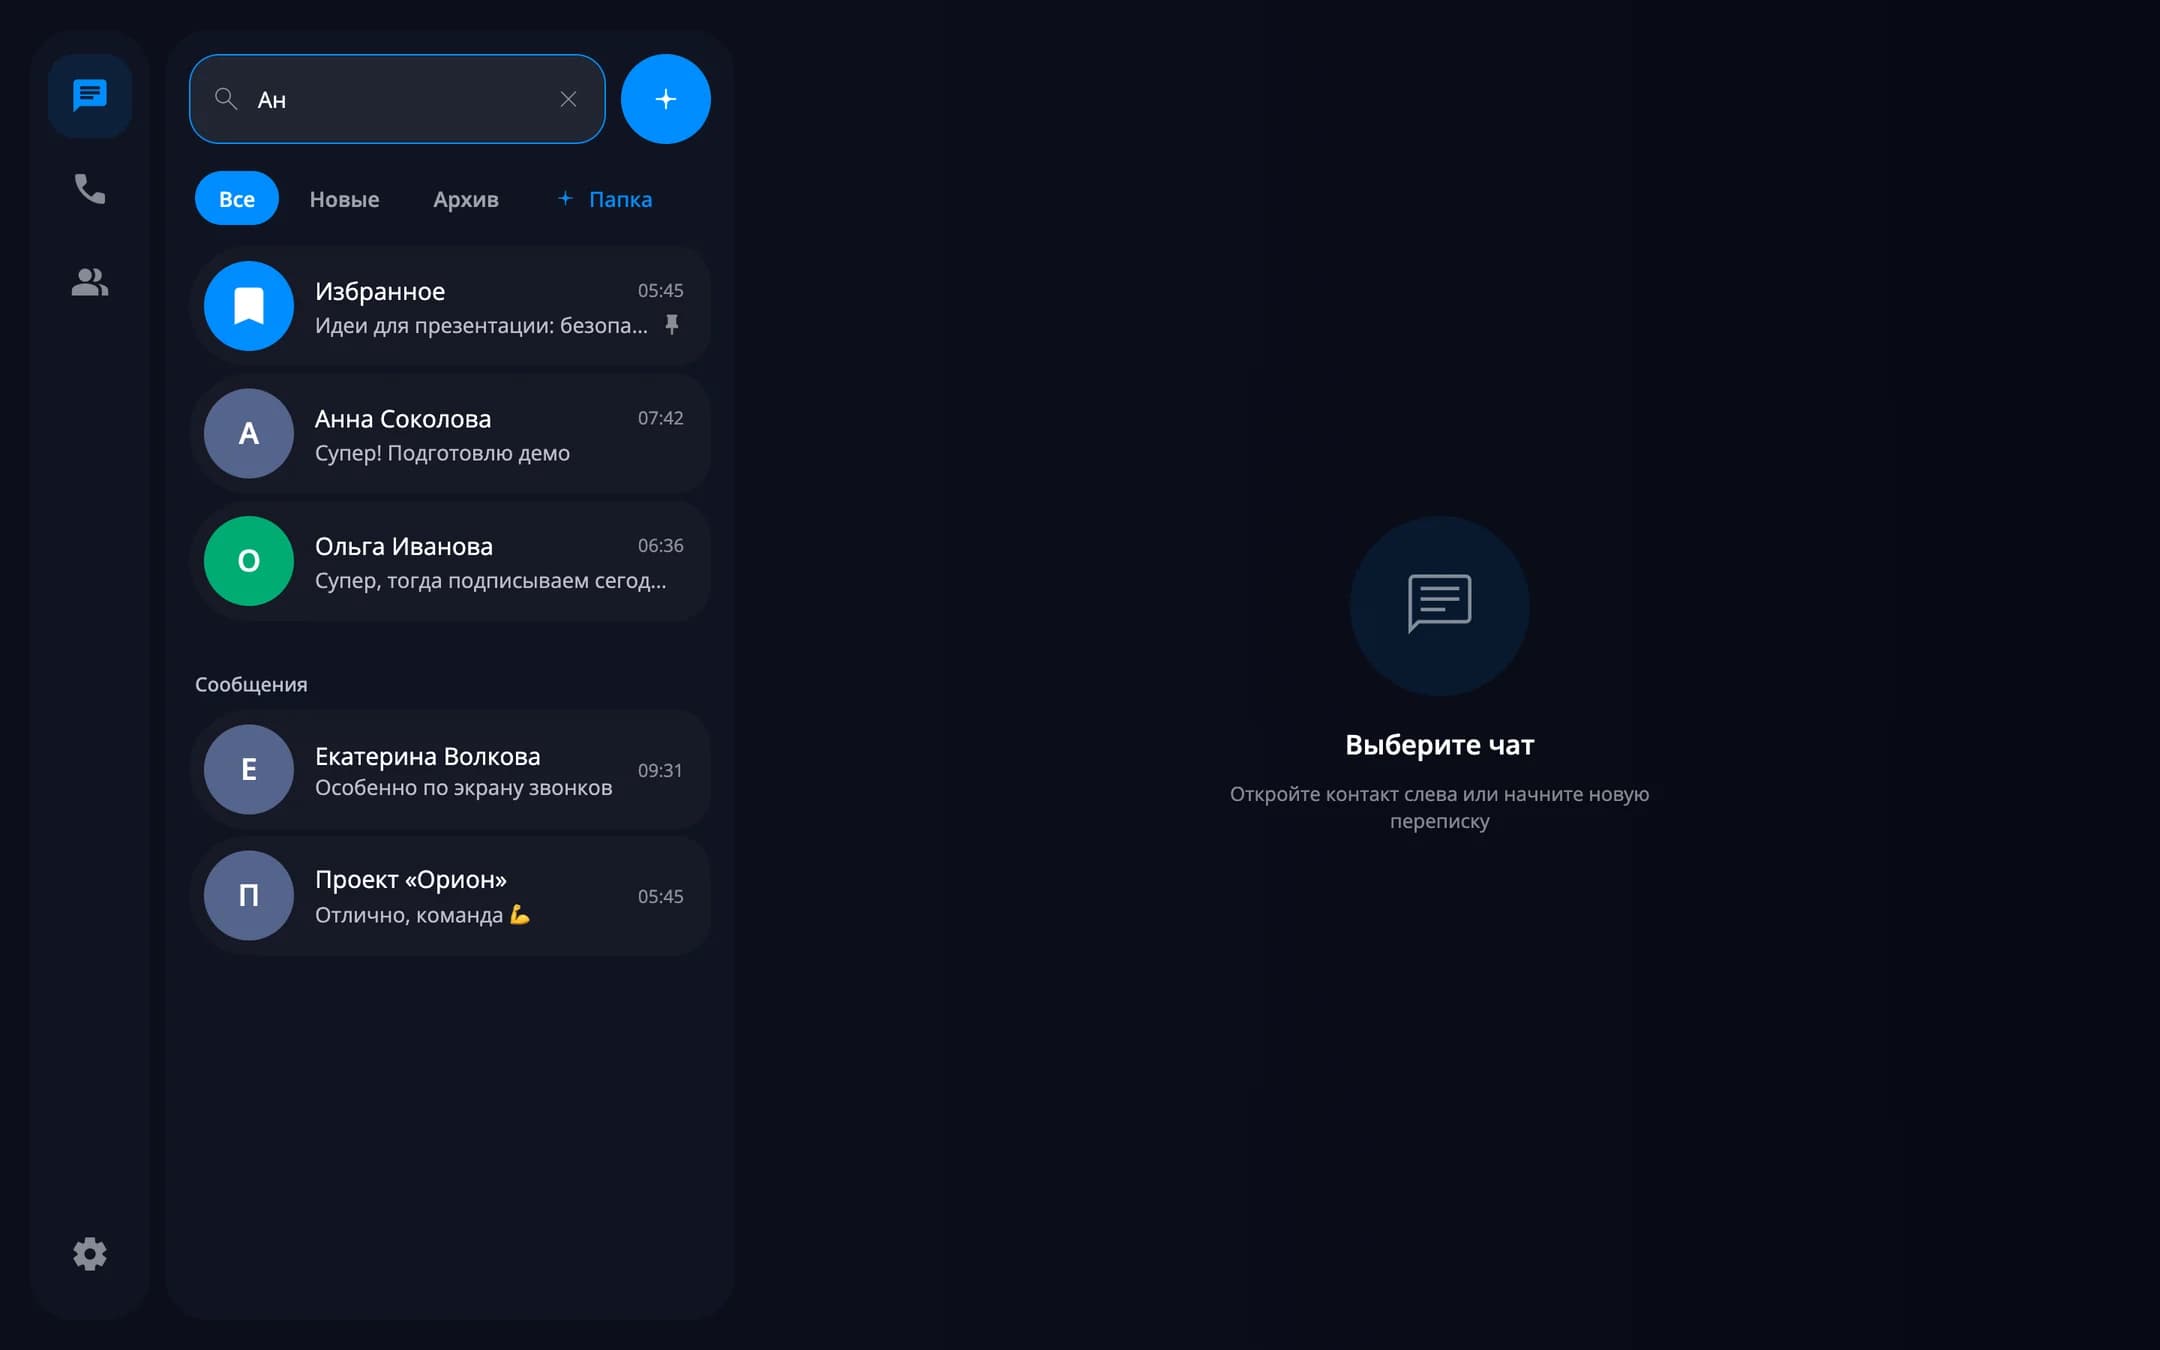Switch to the Новые tab
Screen dimensions: 2160x1350
point(344,199)
